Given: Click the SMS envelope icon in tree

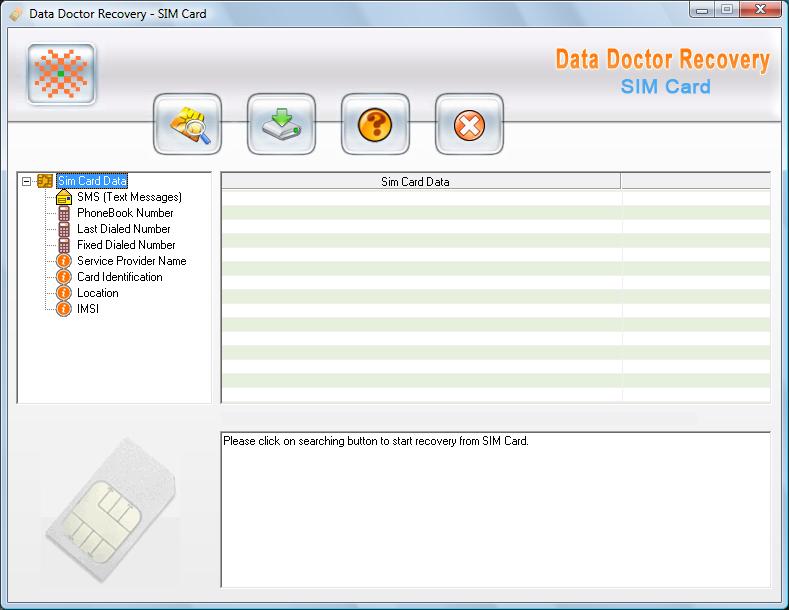Looking at the screenshot, I should pyautogui.click(x=64, y=197).
